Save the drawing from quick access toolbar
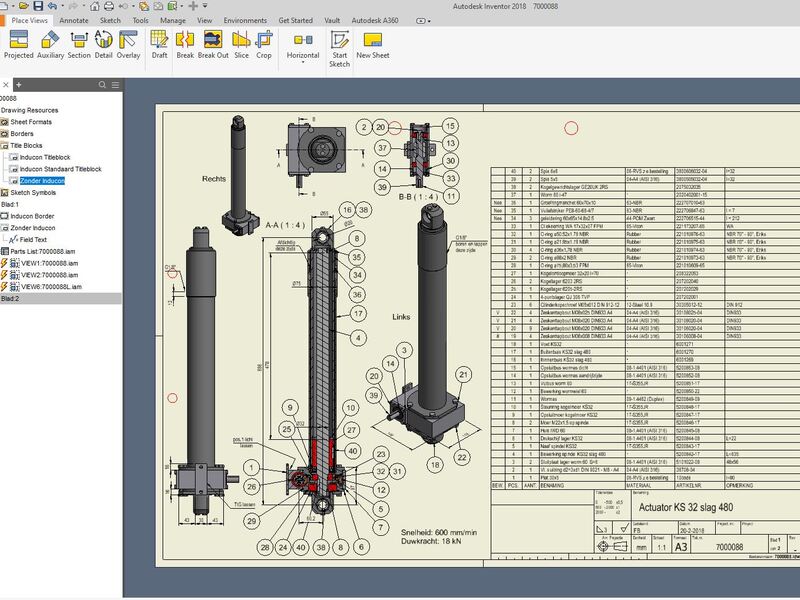The image size is (800, 600). (x=38, y=6)
